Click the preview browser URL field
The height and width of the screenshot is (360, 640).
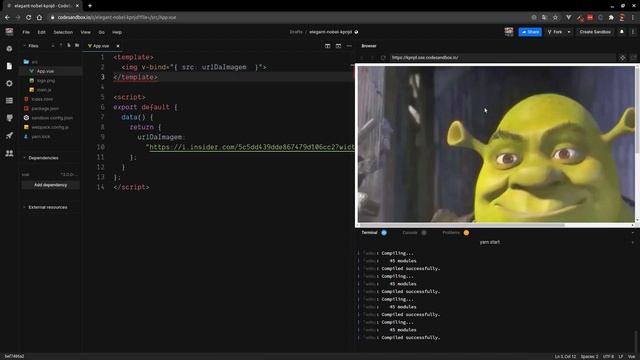(x=502, y=58)
